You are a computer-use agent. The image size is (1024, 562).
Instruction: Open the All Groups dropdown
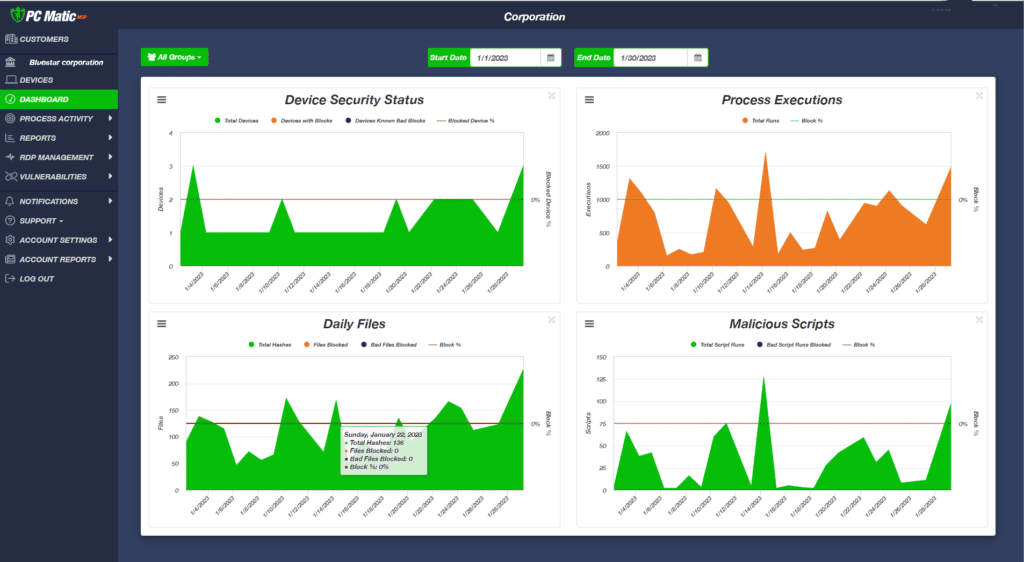[x=174, y=57]
